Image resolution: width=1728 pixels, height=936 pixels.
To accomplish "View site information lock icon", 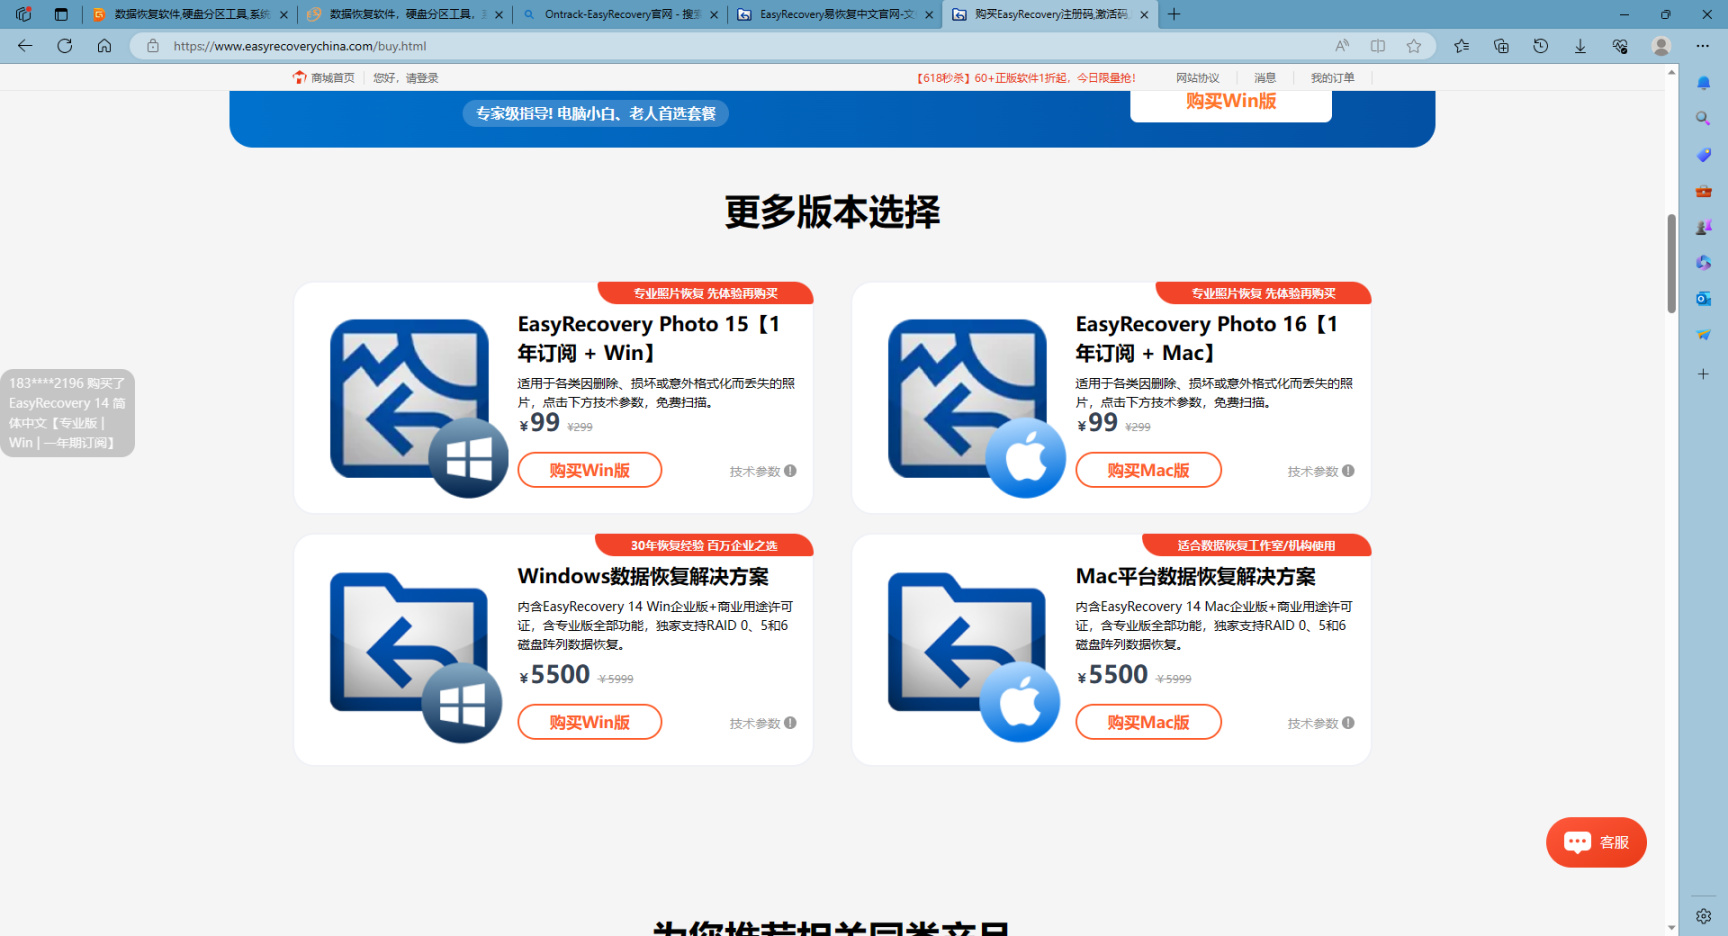I will click(153, 46).
